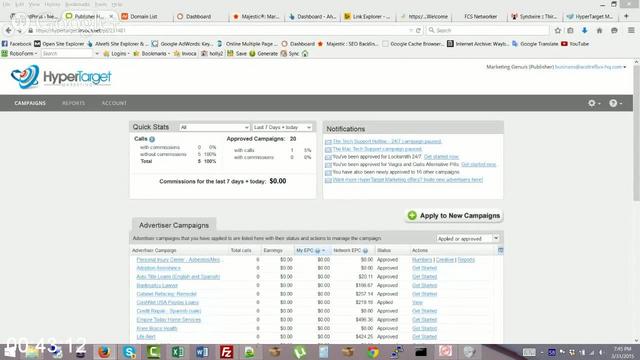Open uTorrent from the taskbar

click(300, 351)
